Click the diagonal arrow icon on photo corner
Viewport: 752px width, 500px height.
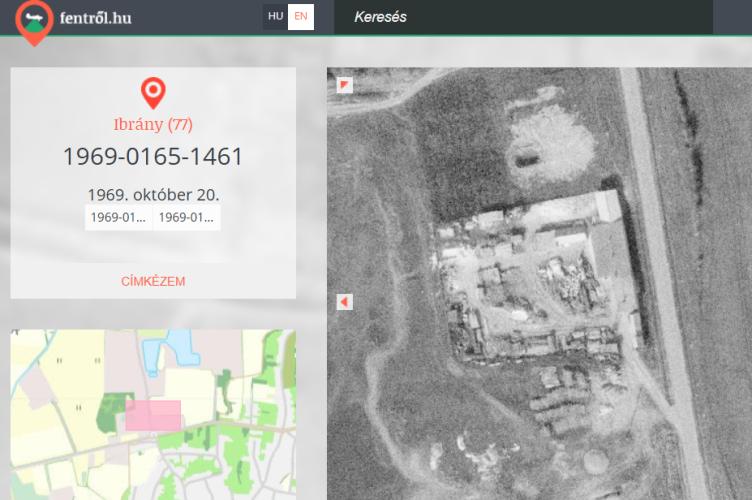345,85
